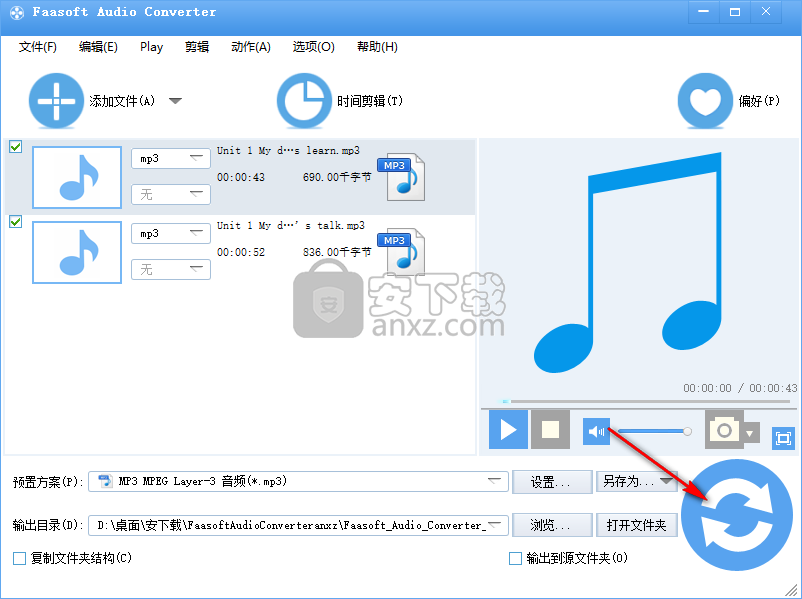Viewport: 802px width, 599px height.
Task: Open the 文件(F) menu
Action: click(38, 47)
